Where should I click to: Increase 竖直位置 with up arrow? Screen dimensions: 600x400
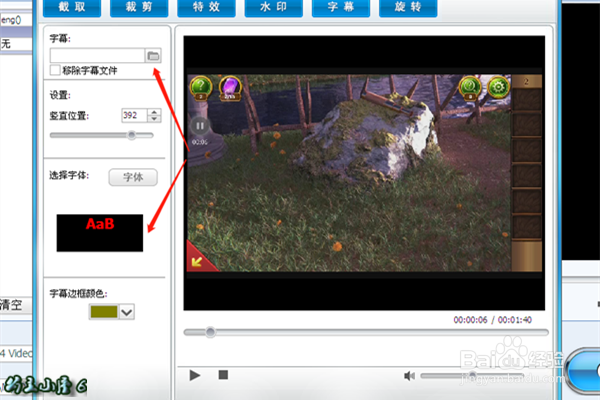(154, 112)
